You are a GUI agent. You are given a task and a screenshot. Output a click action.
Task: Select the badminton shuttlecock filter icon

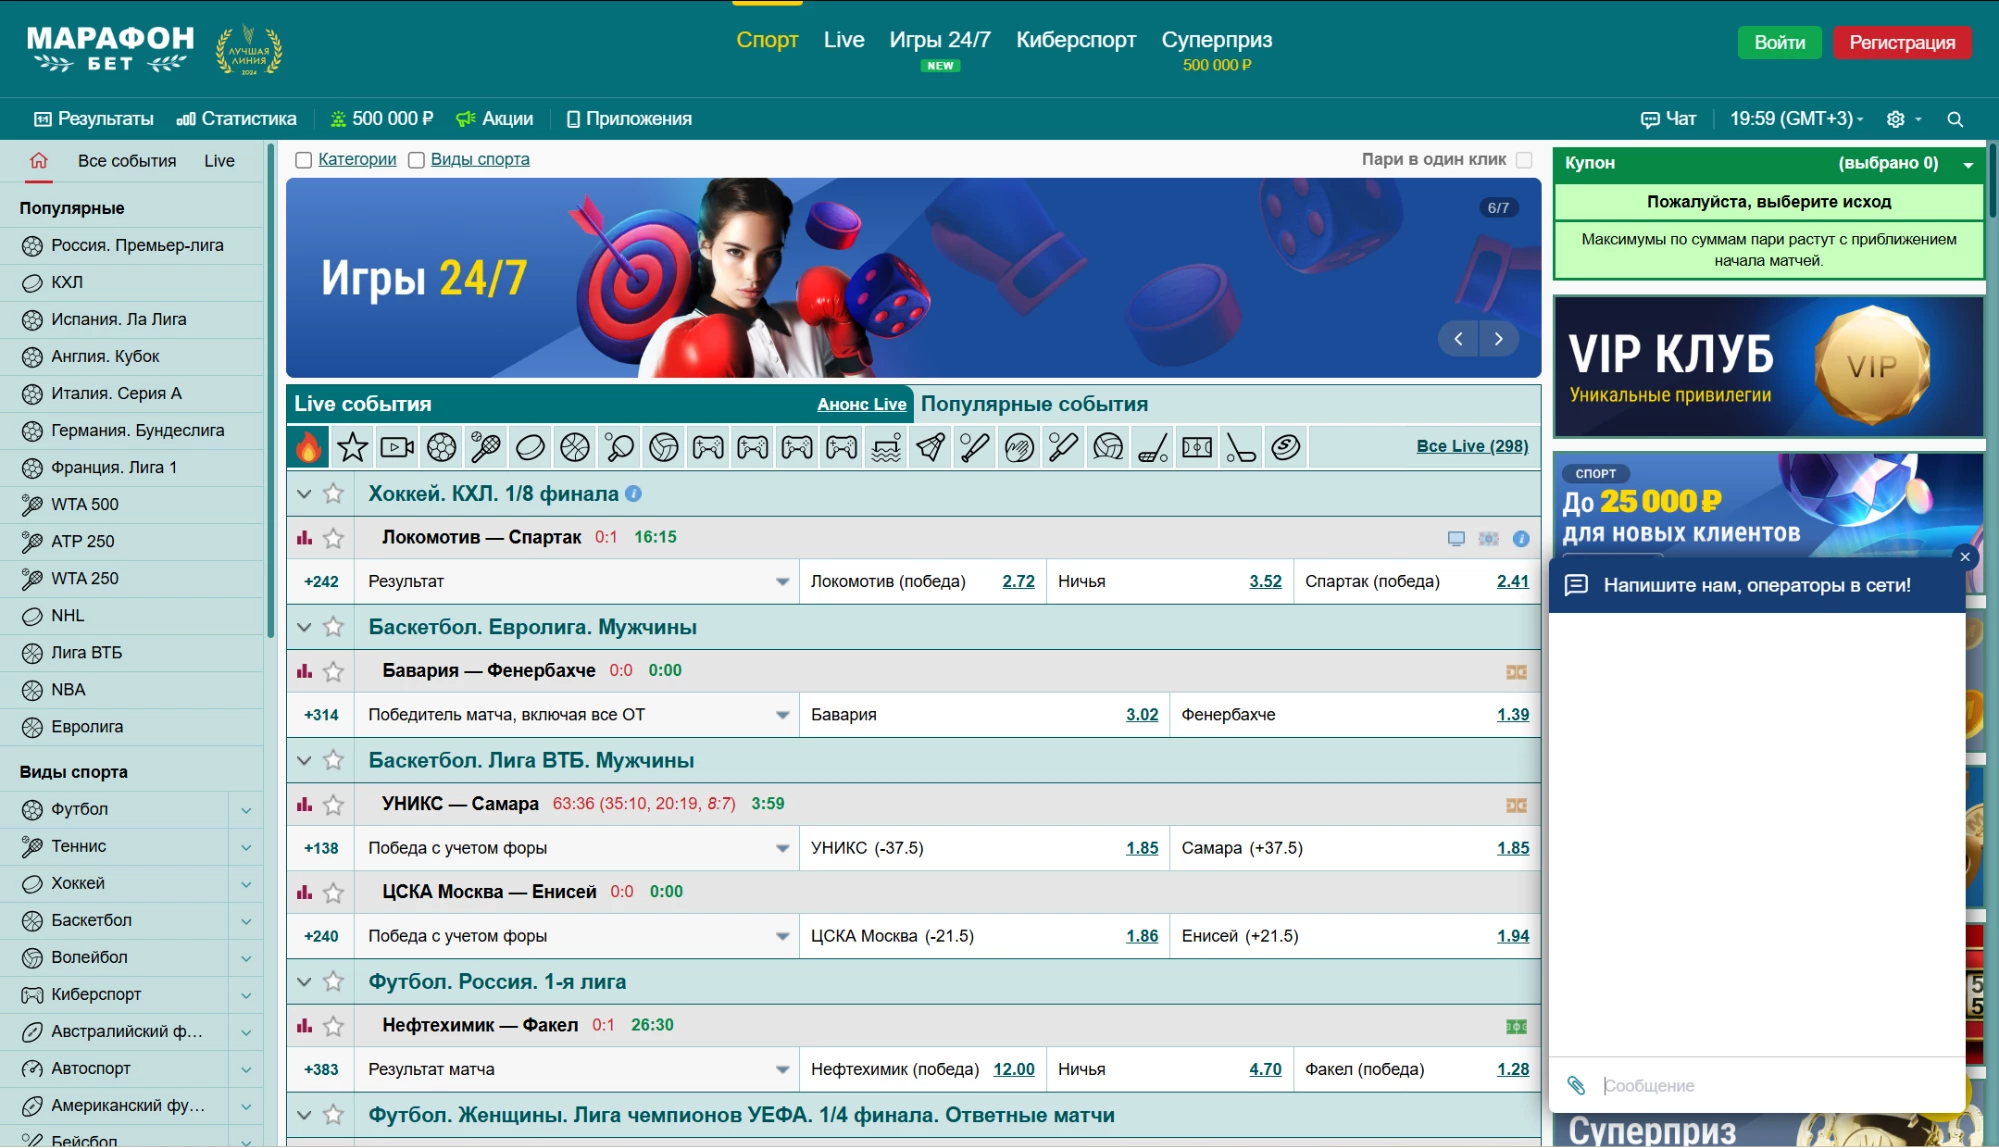pos(930,447)
